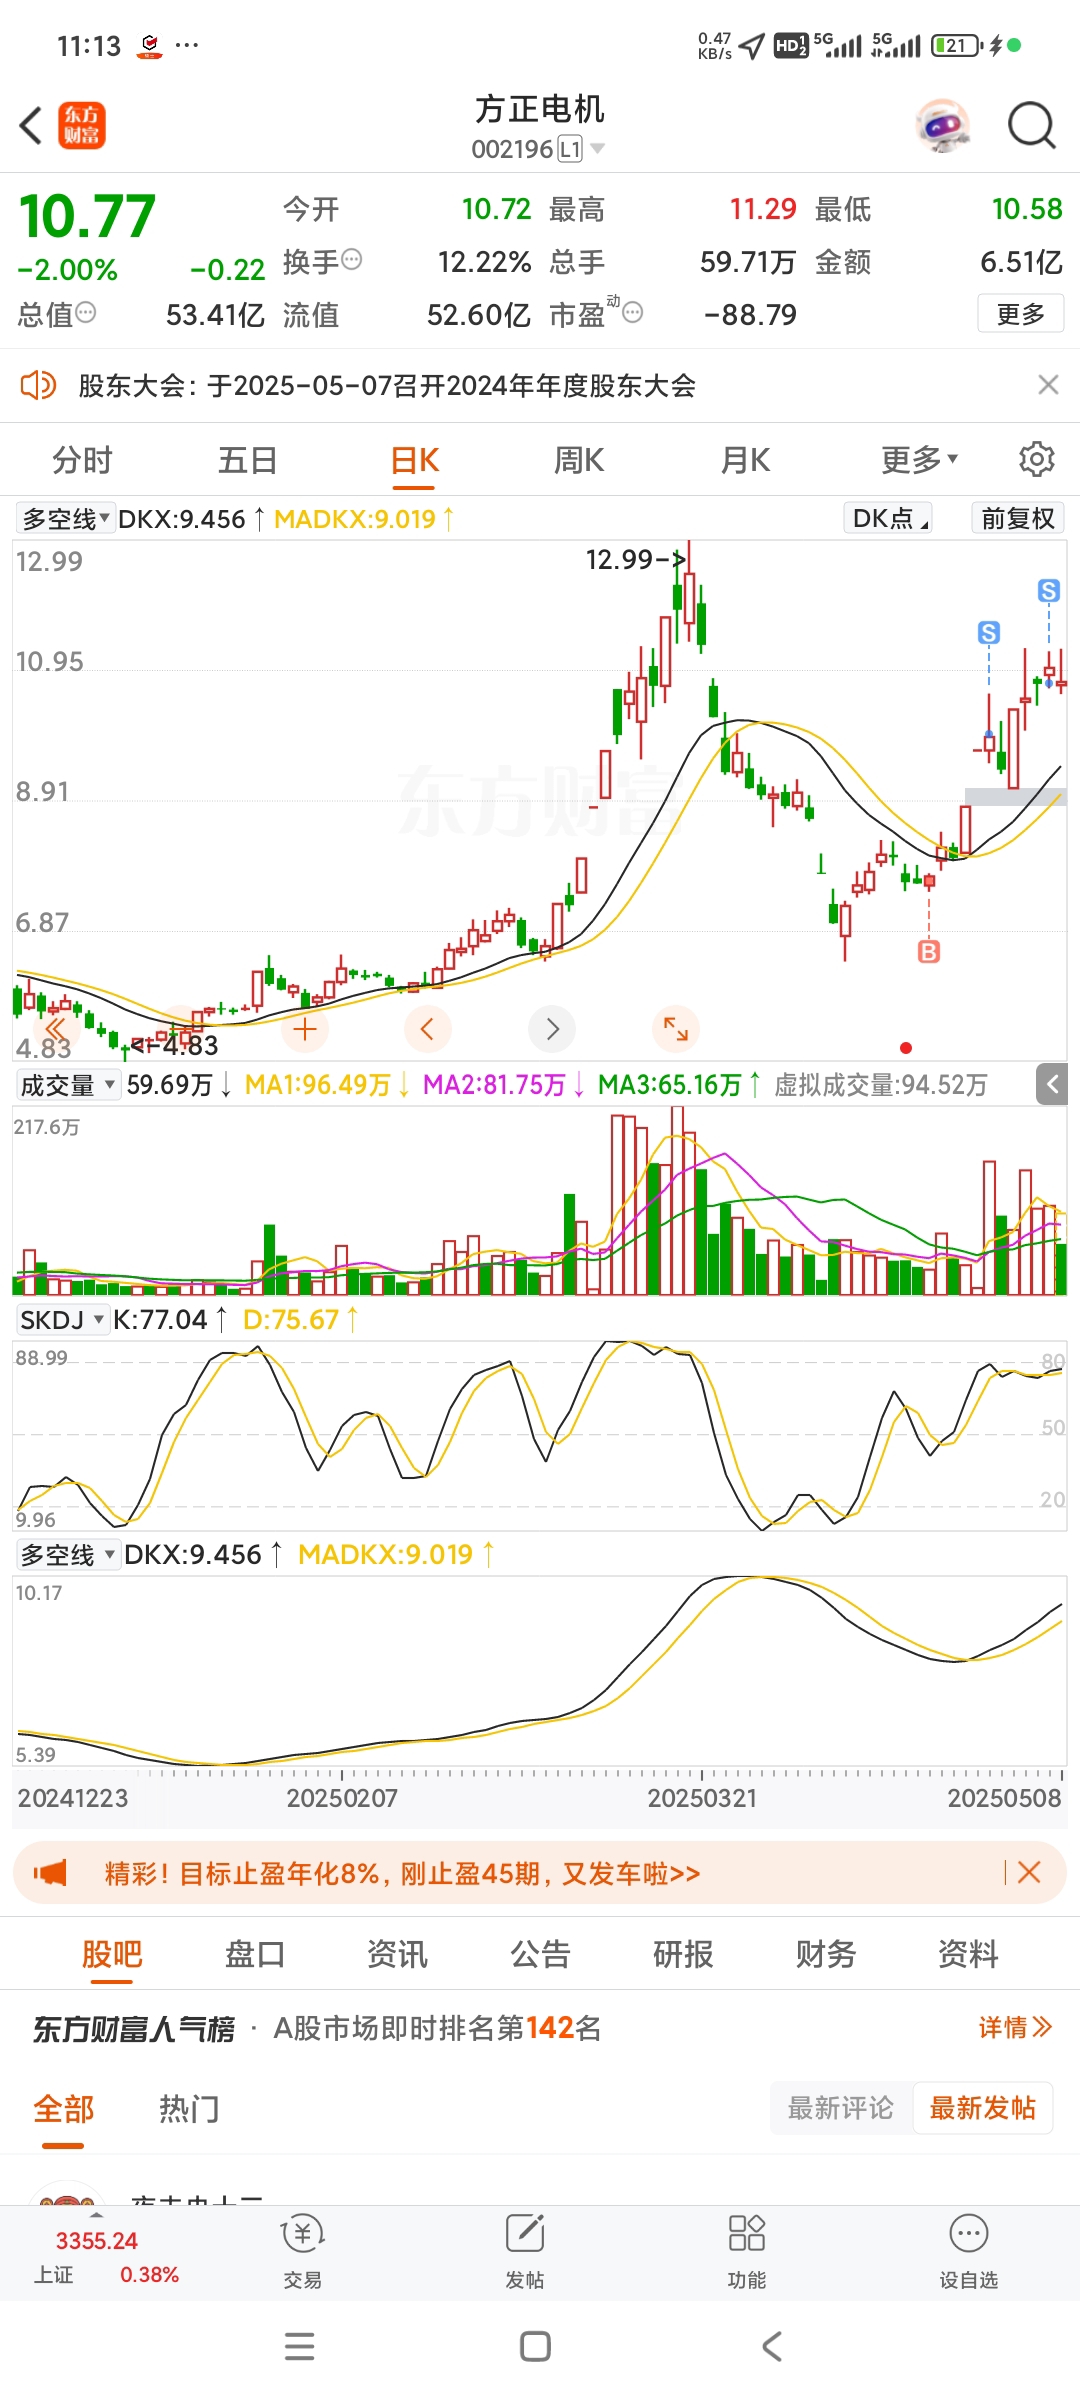Switch to the 盘口 tab
The image size is (1080, 2400).
point(255,1954)
